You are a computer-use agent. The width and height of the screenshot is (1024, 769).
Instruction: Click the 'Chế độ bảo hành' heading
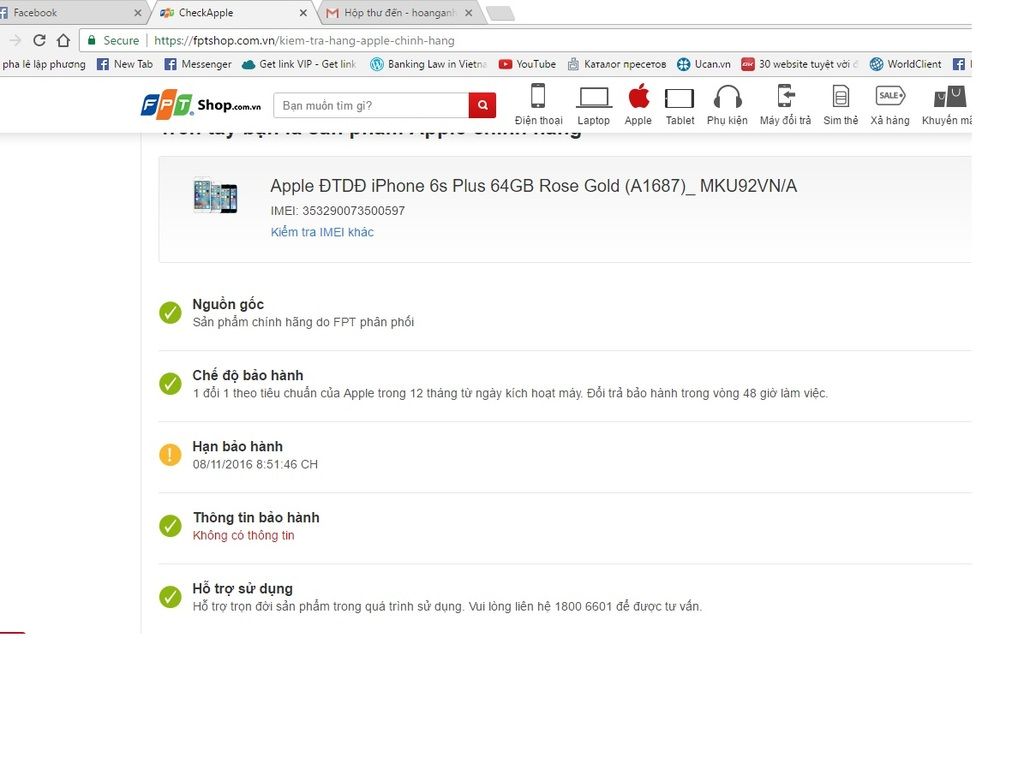248,375
